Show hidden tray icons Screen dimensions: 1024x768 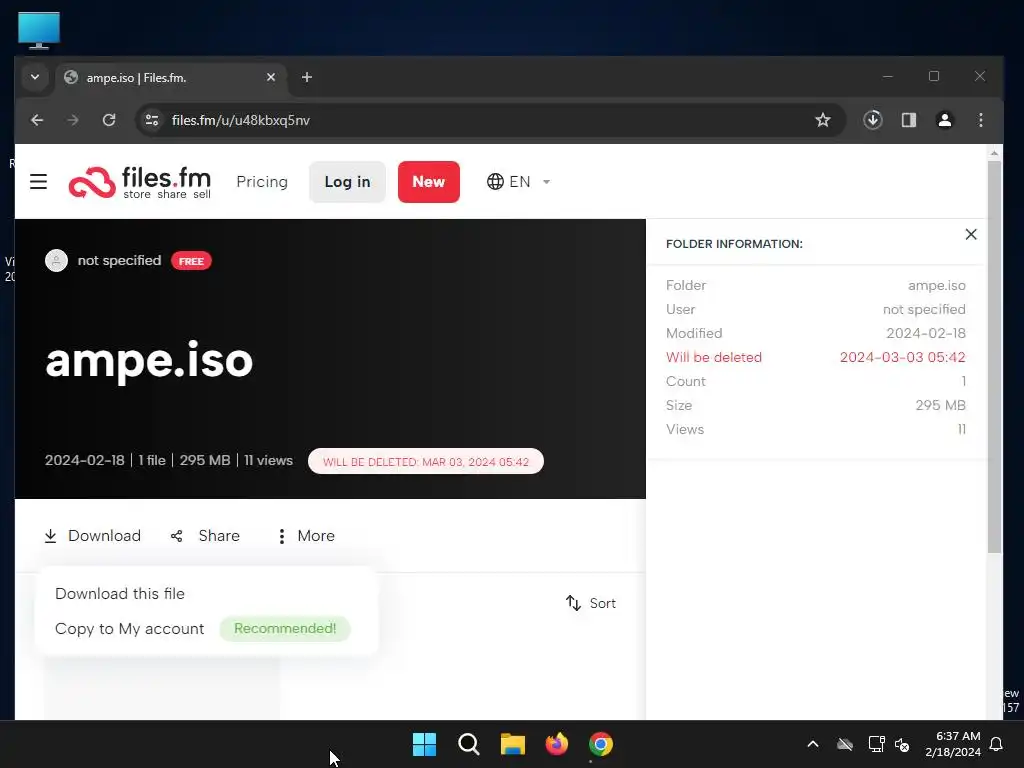pyautogui.click(x=813, y=744)
